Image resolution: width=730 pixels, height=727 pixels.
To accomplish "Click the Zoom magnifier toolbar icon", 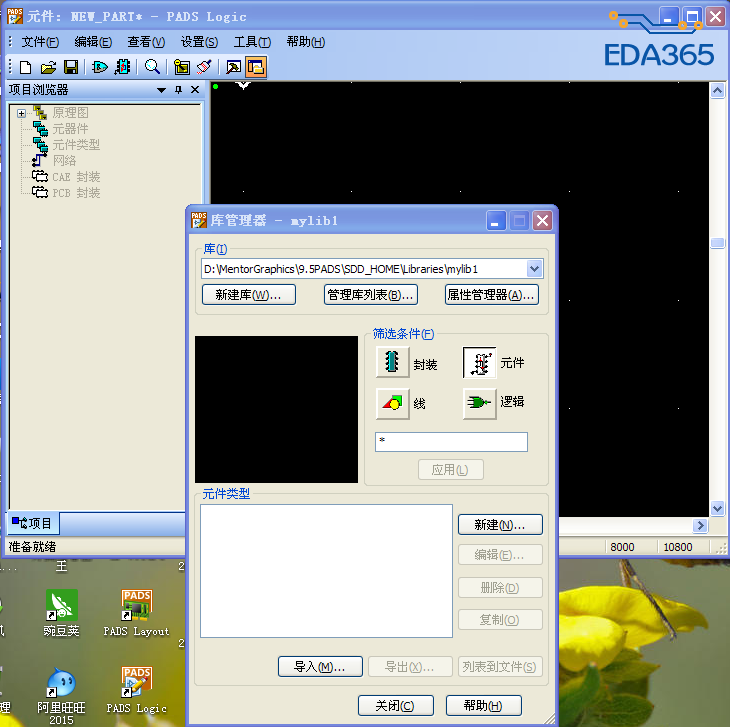I will 152,67.
